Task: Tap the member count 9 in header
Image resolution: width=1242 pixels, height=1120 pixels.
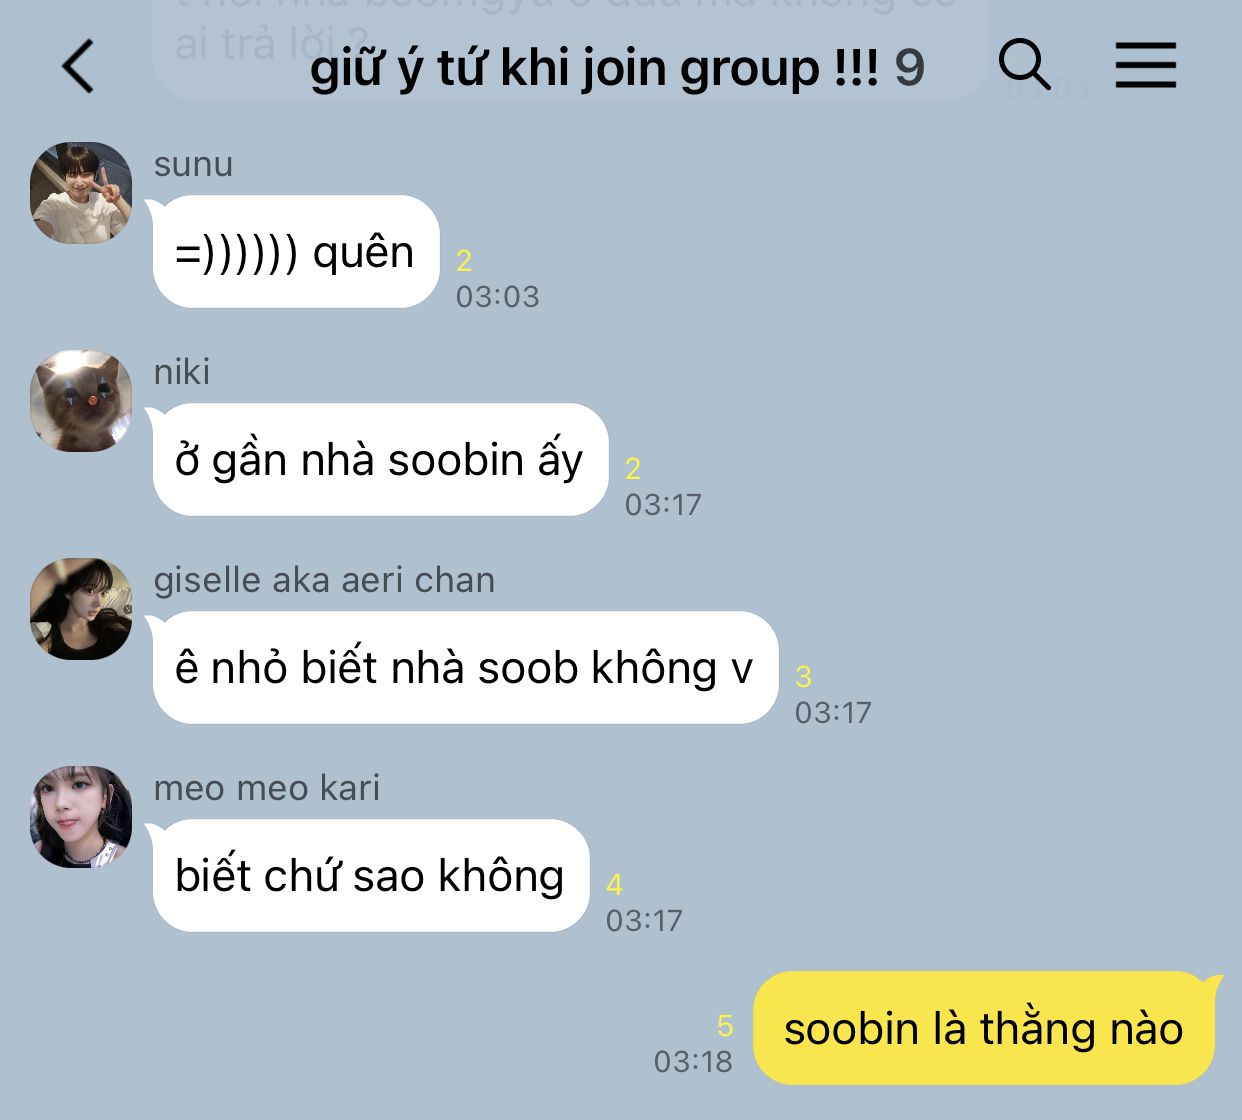Action: 909,68
